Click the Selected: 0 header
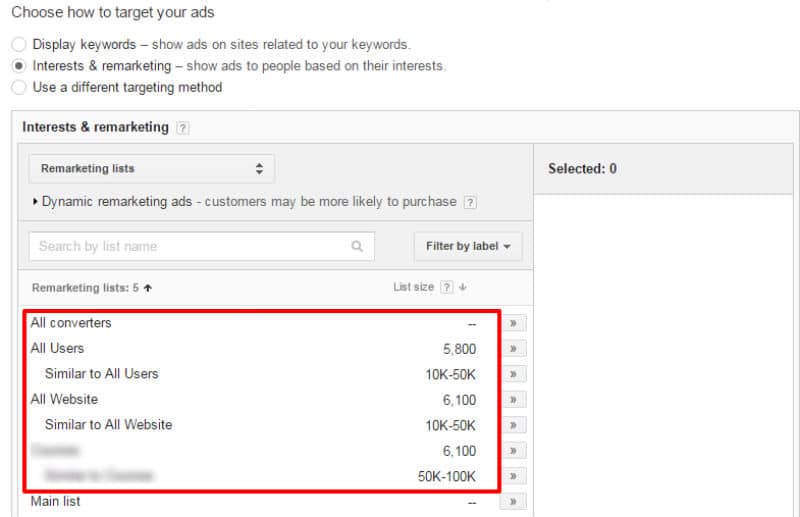The image size is (800, 517). click(582, 169)
